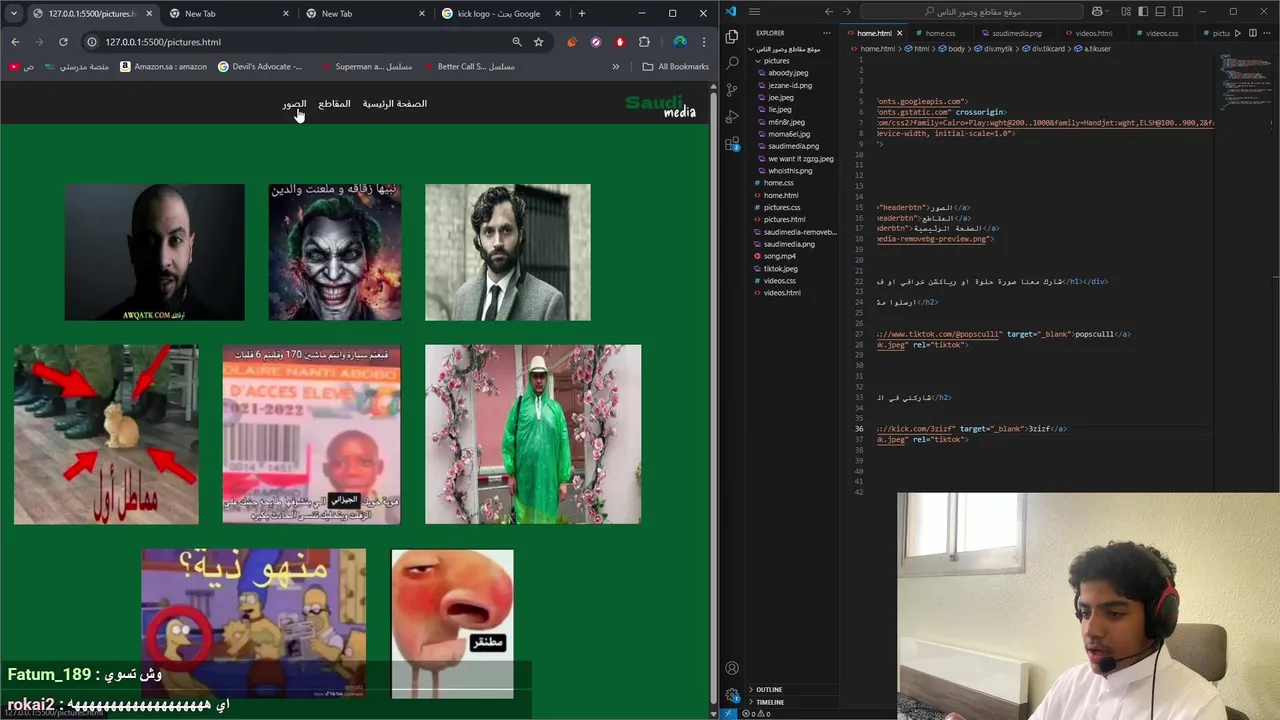Viewport: 1280px width, 720px height.
Task: Bookmark this page with star icon
Action: tap(538, 42)
